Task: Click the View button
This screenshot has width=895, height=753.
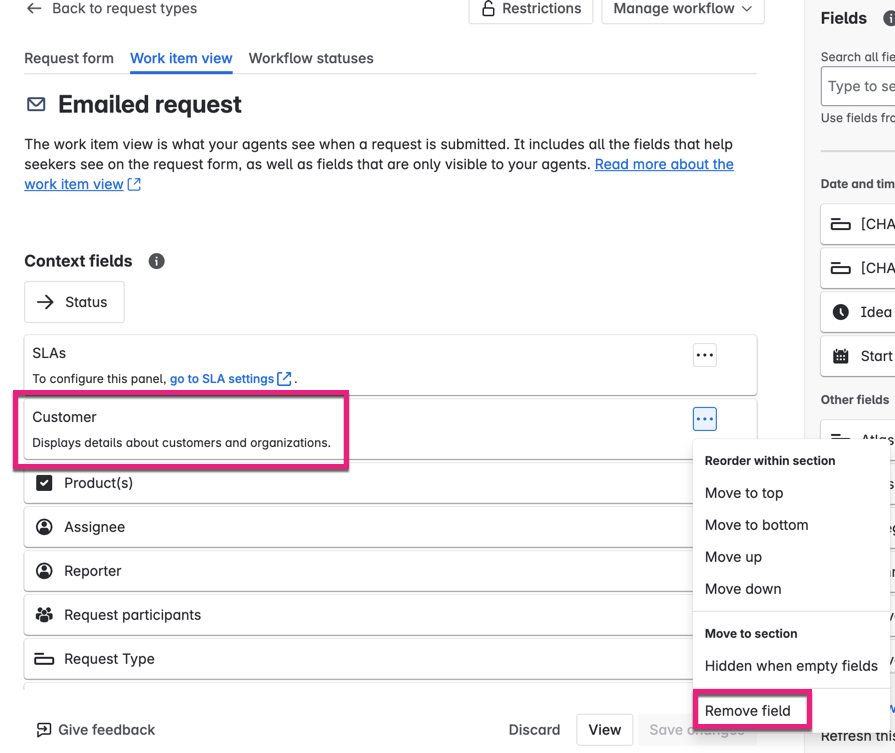Action: (604, 730)
